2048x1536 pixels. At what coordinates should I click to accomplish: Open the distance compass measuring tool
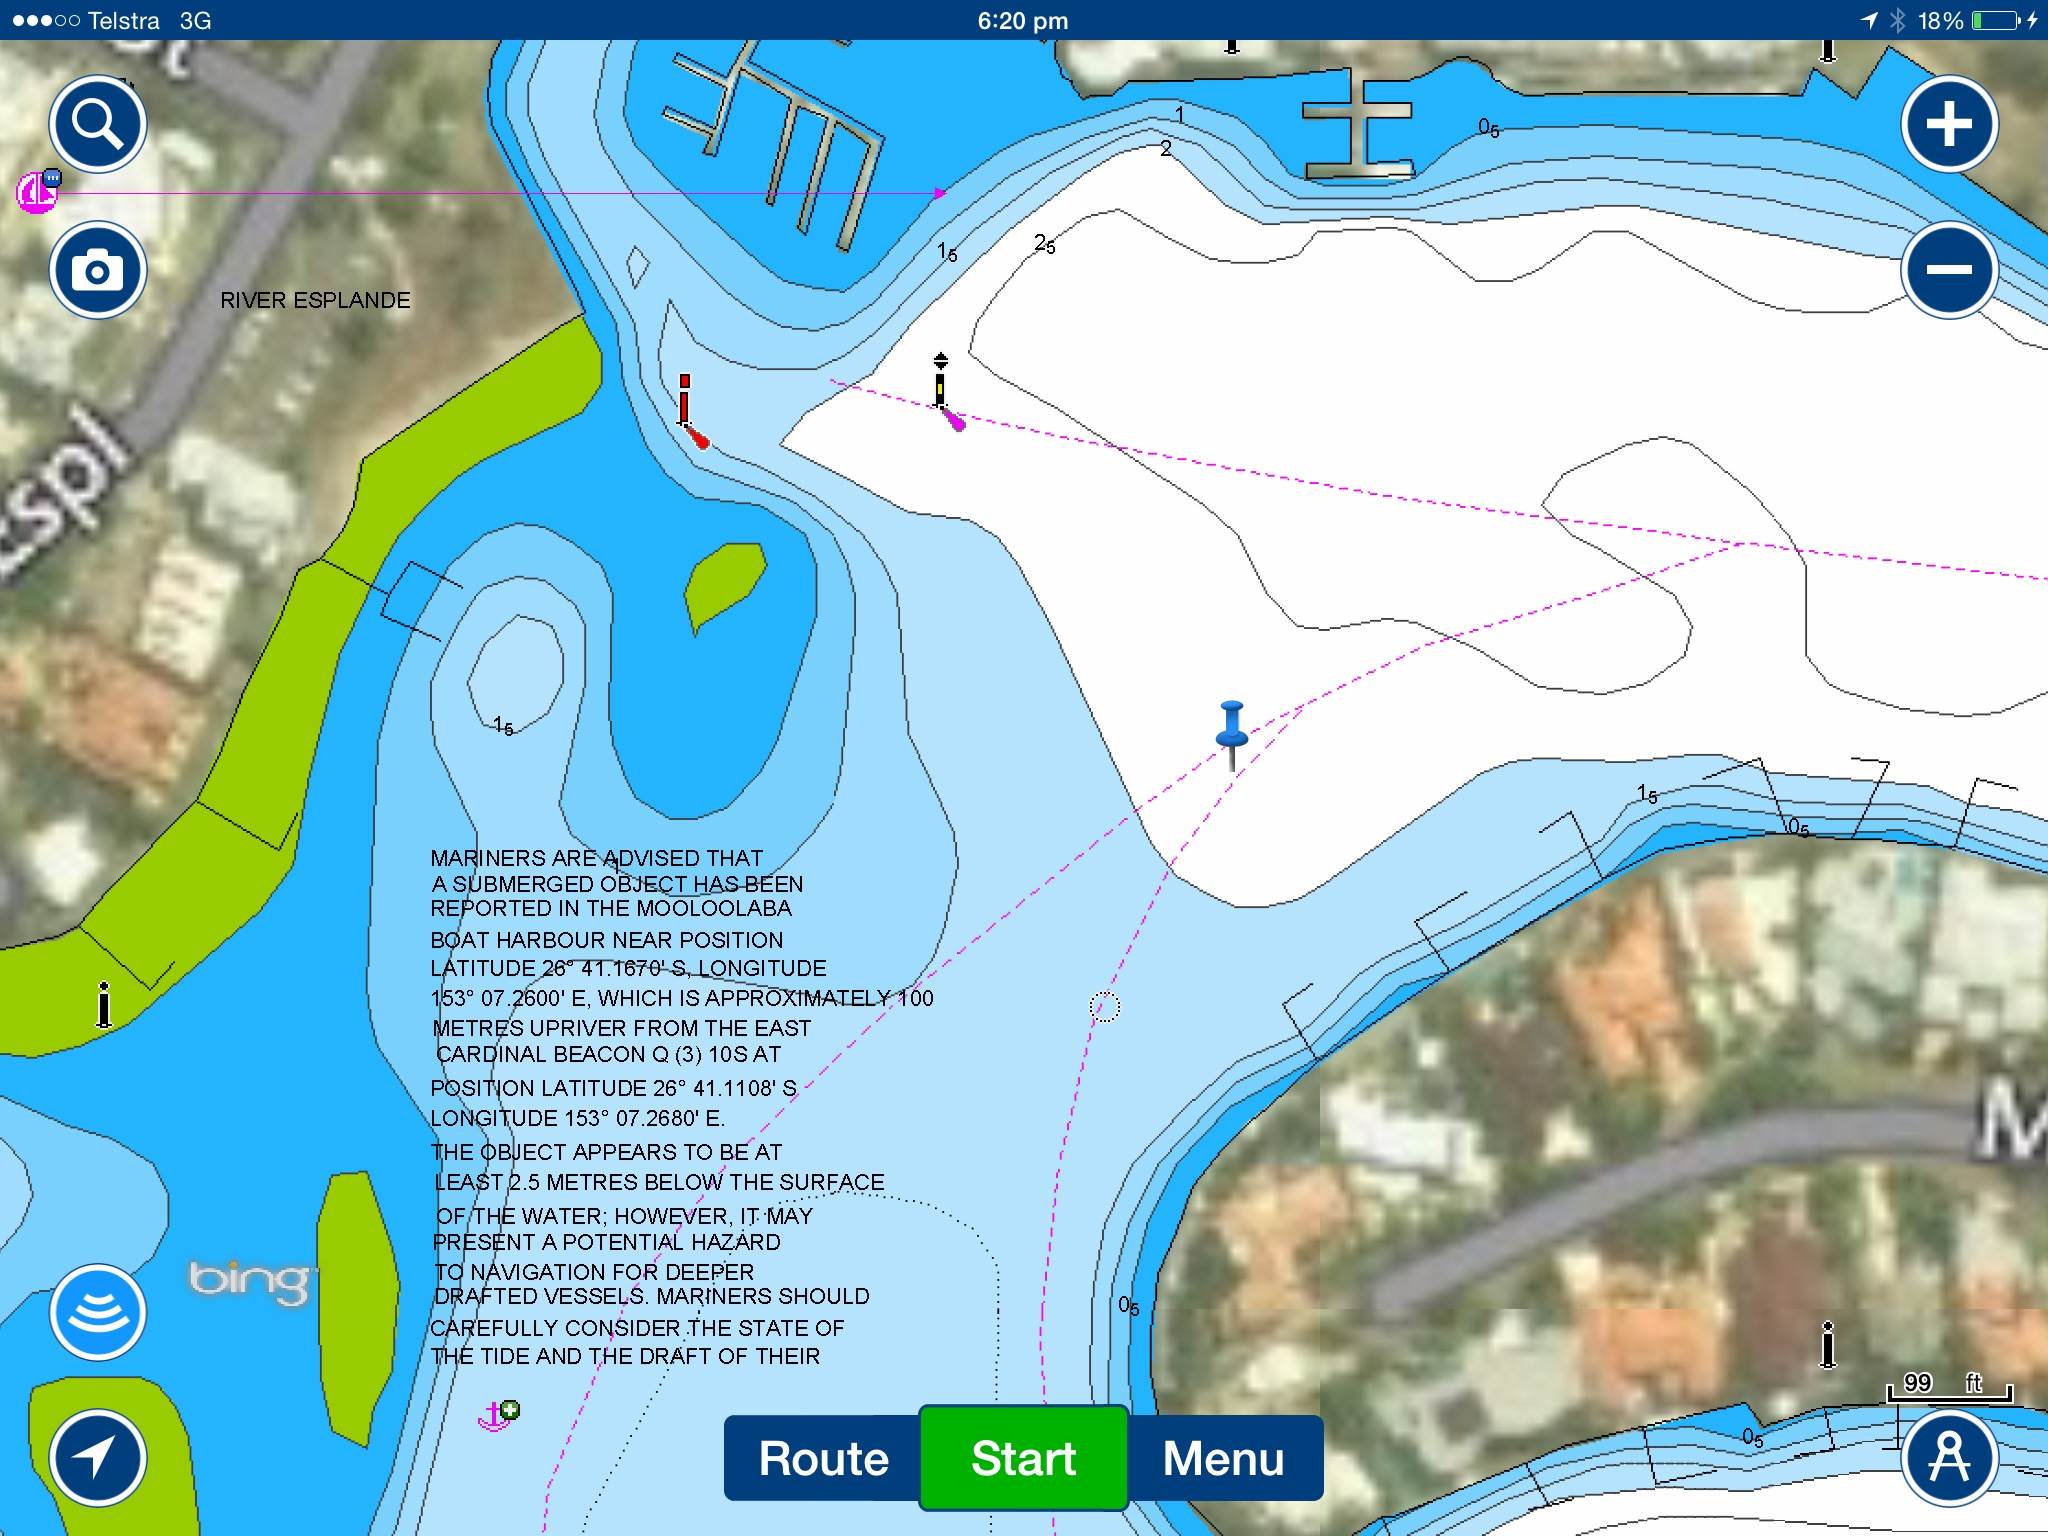[1948, 1458]
